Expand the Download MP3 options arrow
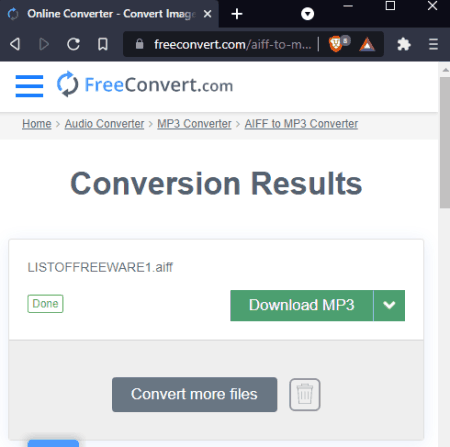 389,305
